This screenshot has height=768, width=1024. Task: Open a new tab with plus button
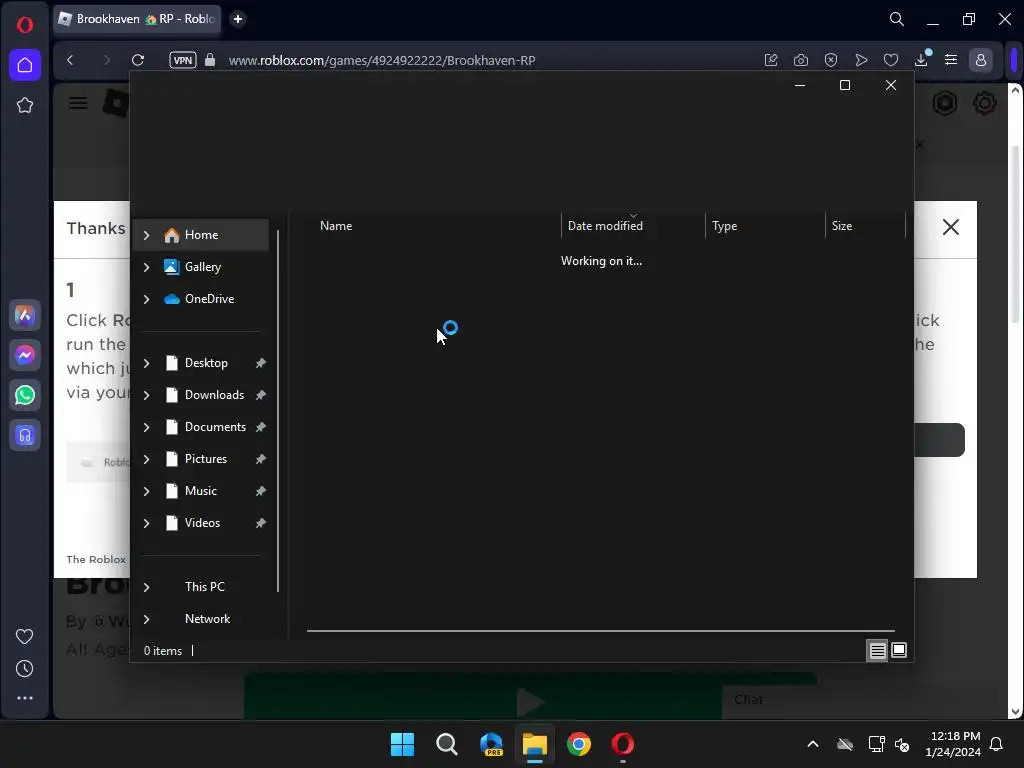pos(238,19)
